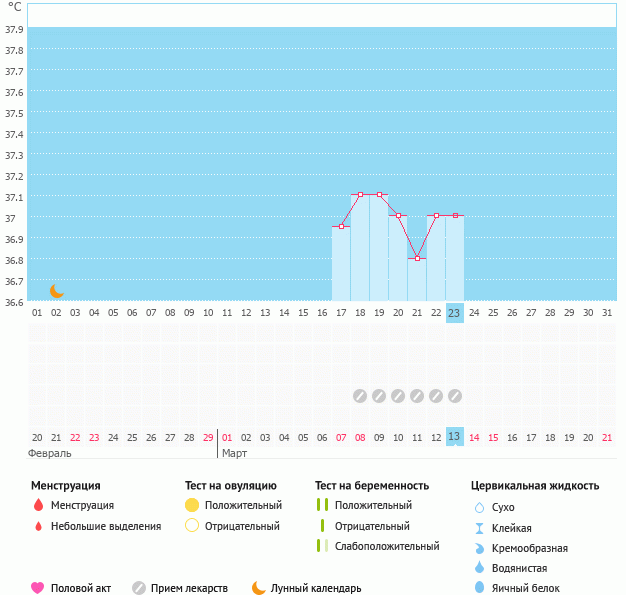Select the temperature point on day 17
This screenshot has height=595, width=626.
(x=341, y=227)
